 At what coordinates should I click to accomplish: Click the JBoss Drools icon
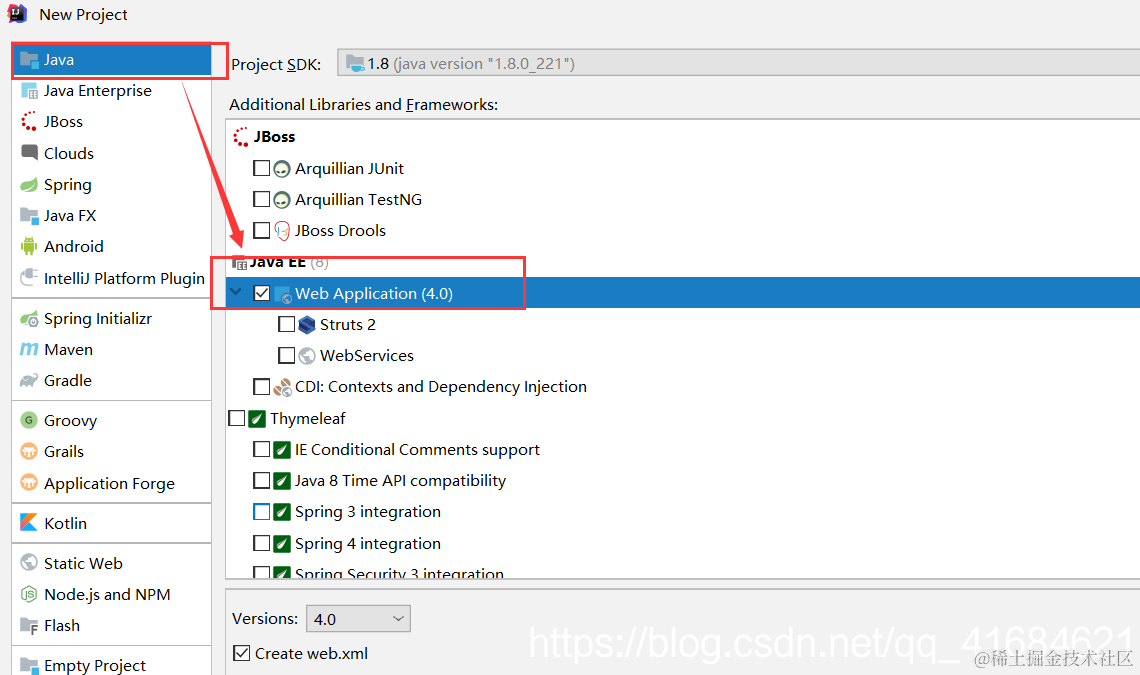click(x=282, y=231)
